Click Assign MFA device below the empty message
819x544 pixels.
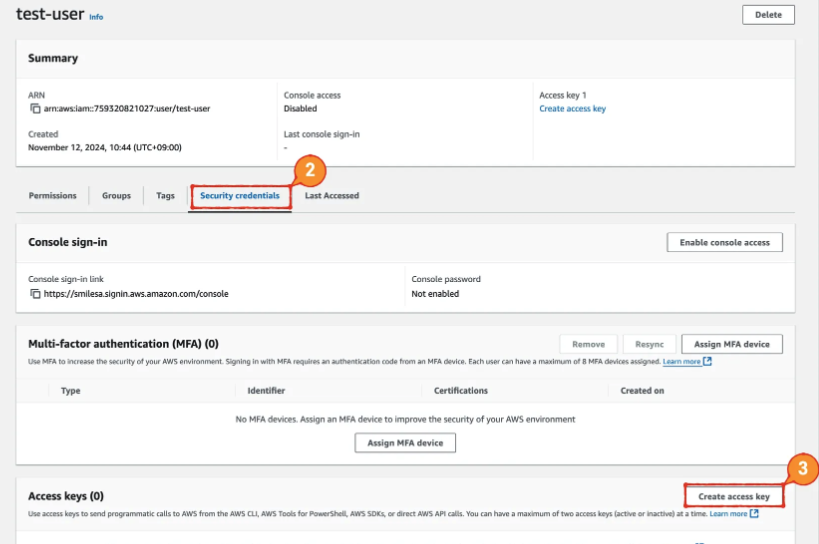(x=405, y=442)
